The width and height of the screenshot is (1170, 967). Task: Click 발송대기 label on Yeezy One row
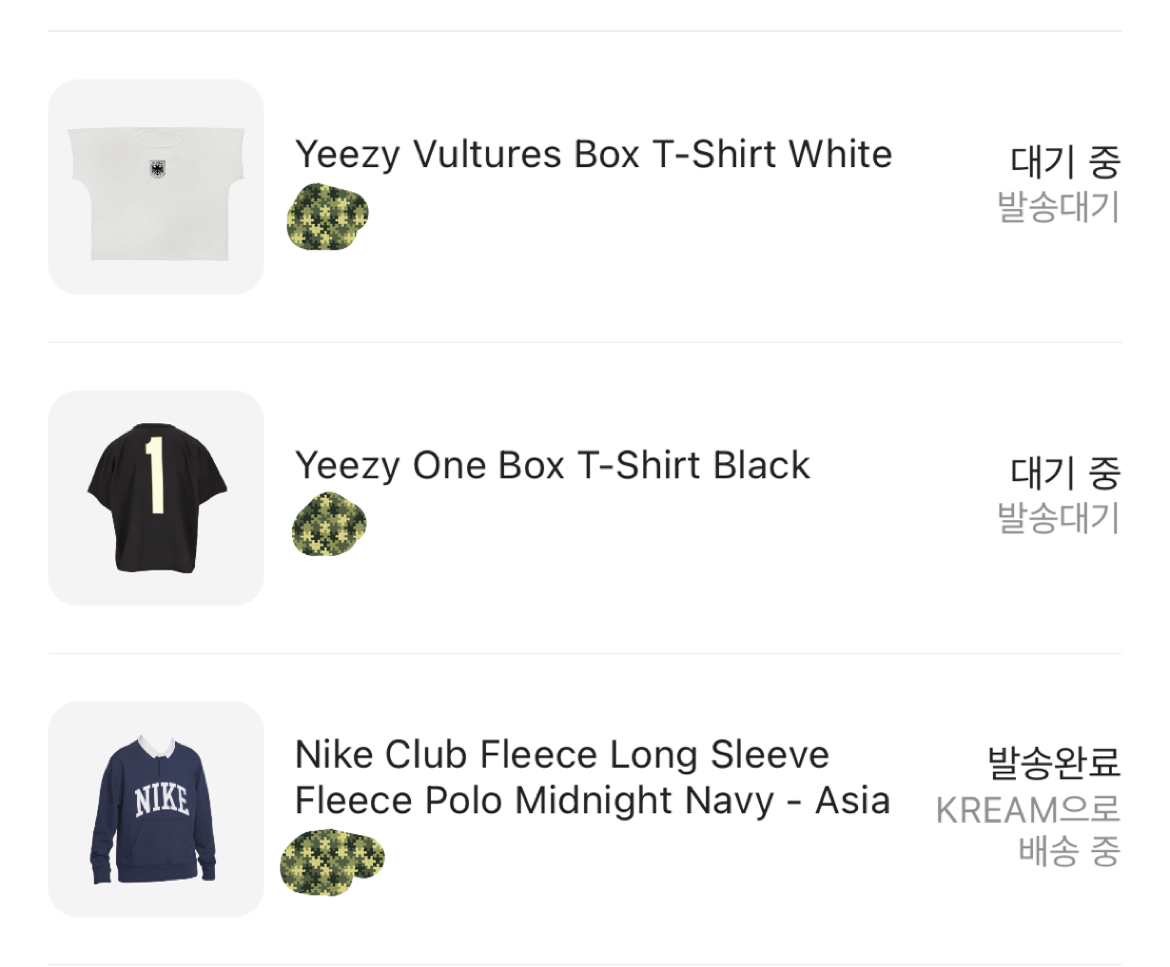pyautogui.click(x=1059, y=518)
